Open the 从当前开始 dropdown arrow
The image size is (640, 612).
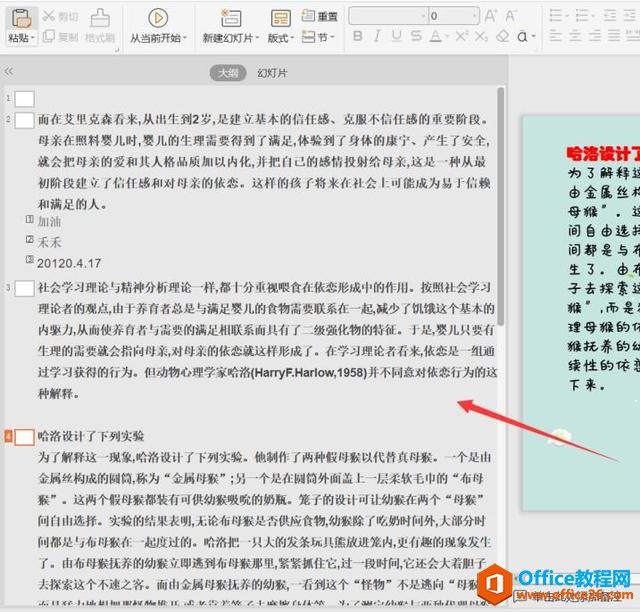pyautogui.click(x=185, y=38)
